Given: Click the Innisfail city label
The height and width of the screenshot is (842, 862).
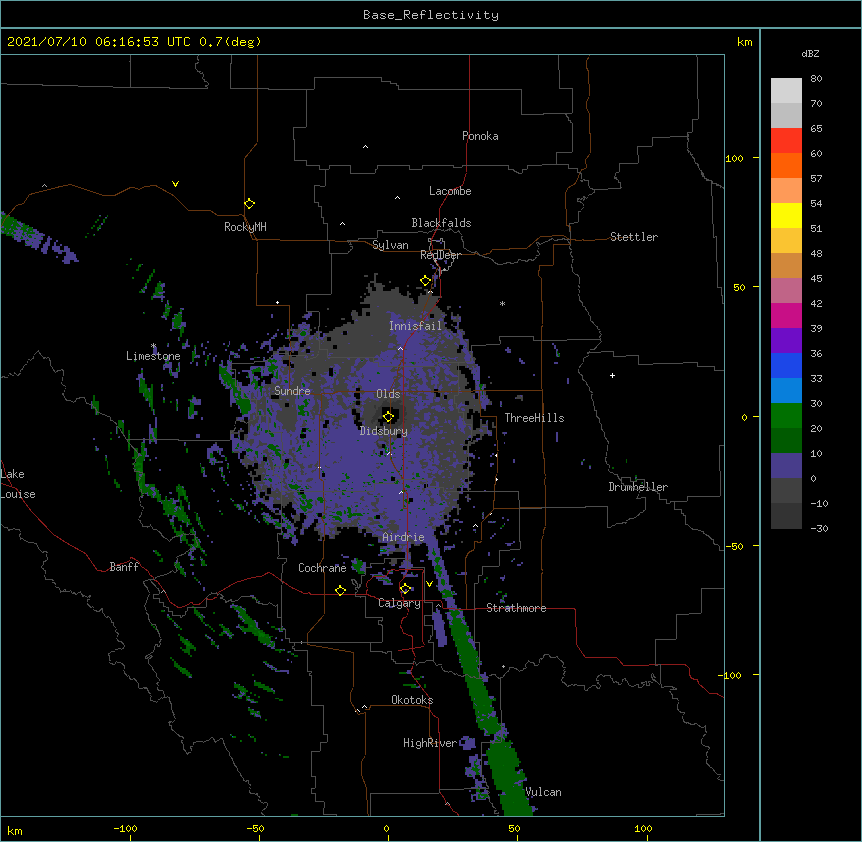Looking at the screenshot, I should (x=415, y=326).
